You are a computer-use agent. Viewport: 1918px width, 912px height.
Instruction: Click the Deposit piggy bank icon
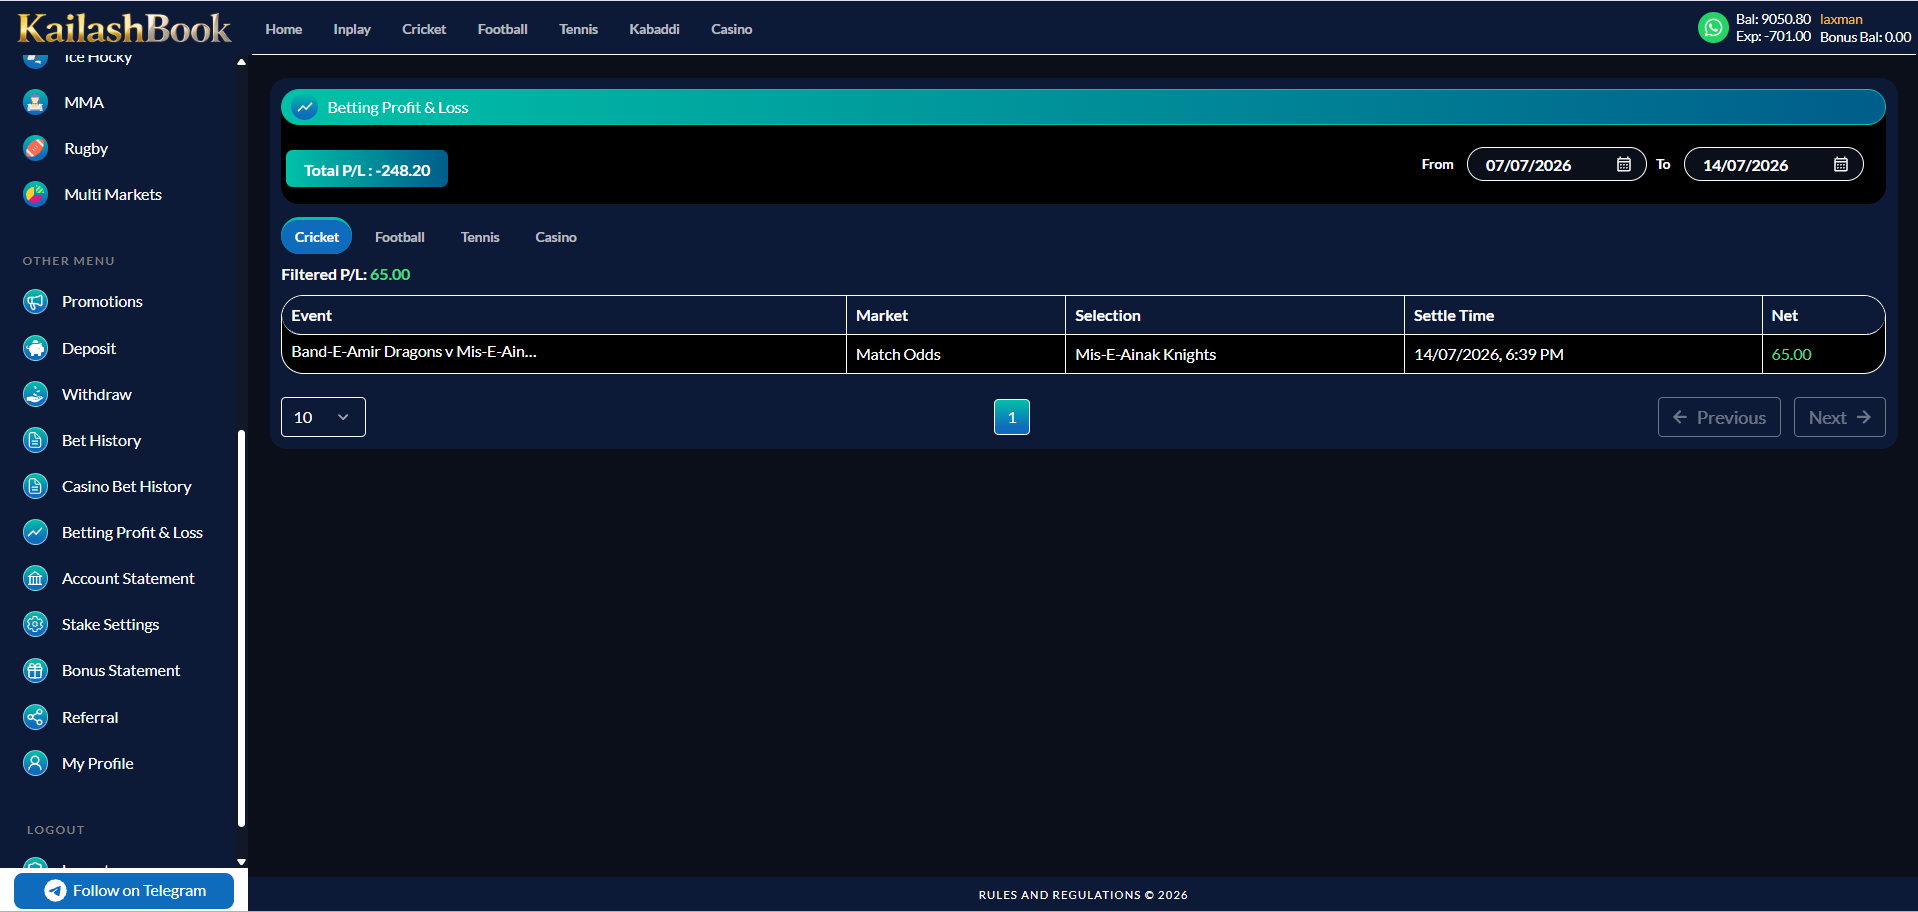(36, 348)
